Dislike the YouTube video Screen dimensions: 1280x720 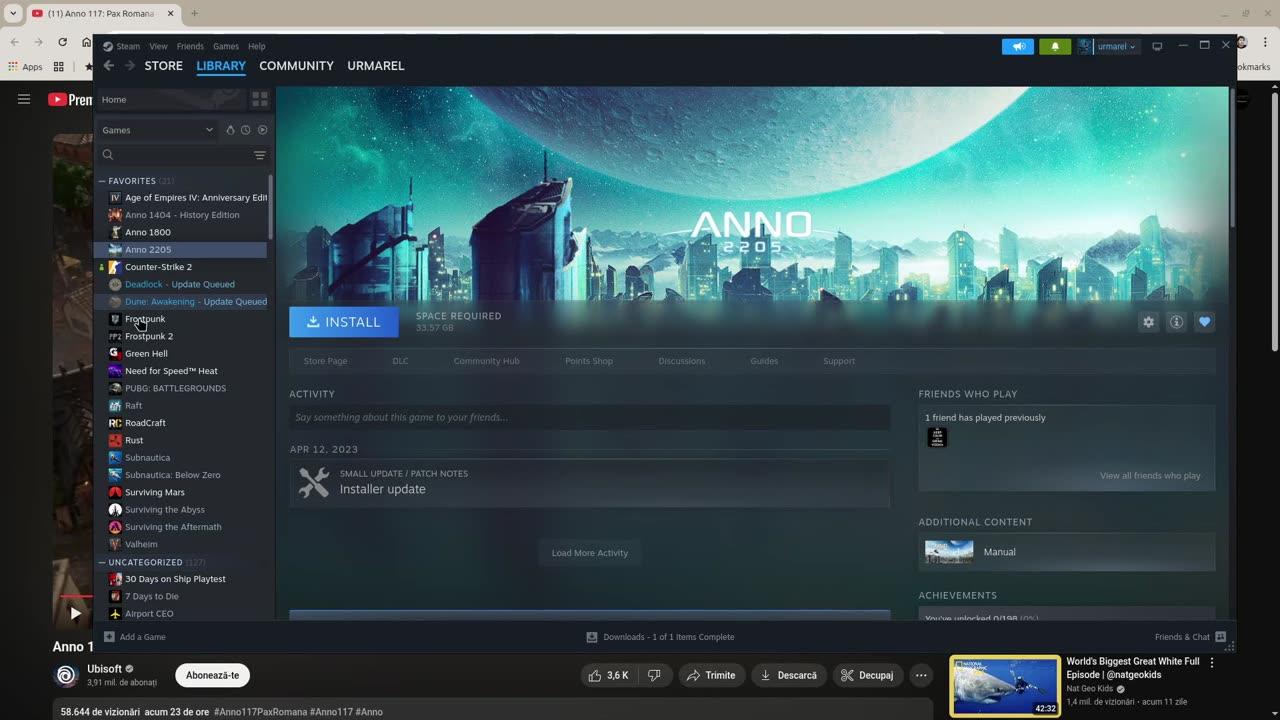click(x=654, y=675)
